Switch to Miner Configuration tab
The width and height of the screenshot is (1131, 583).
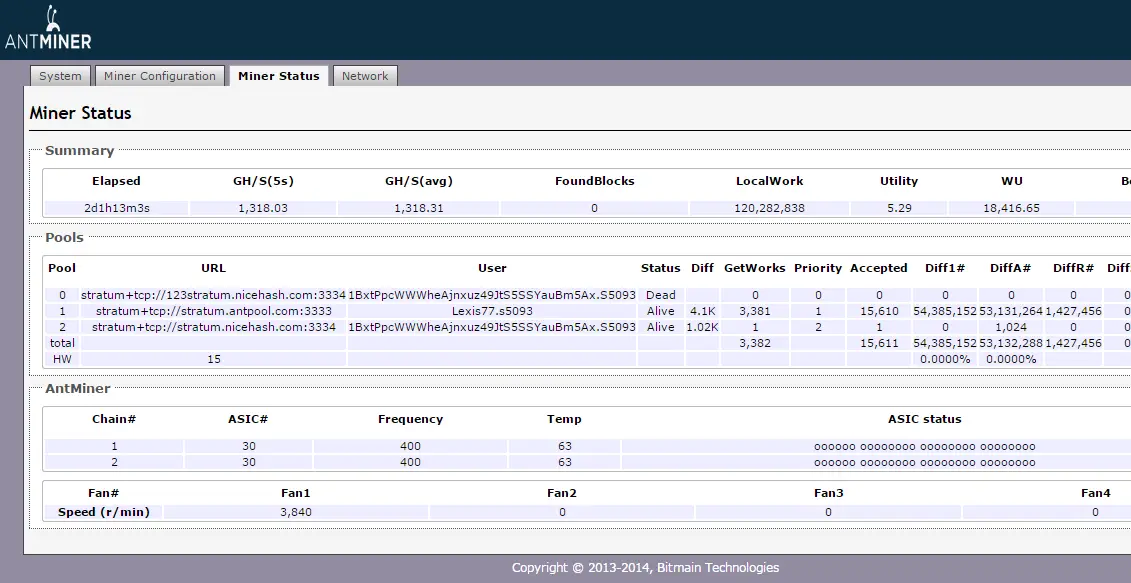pos(160,76)
